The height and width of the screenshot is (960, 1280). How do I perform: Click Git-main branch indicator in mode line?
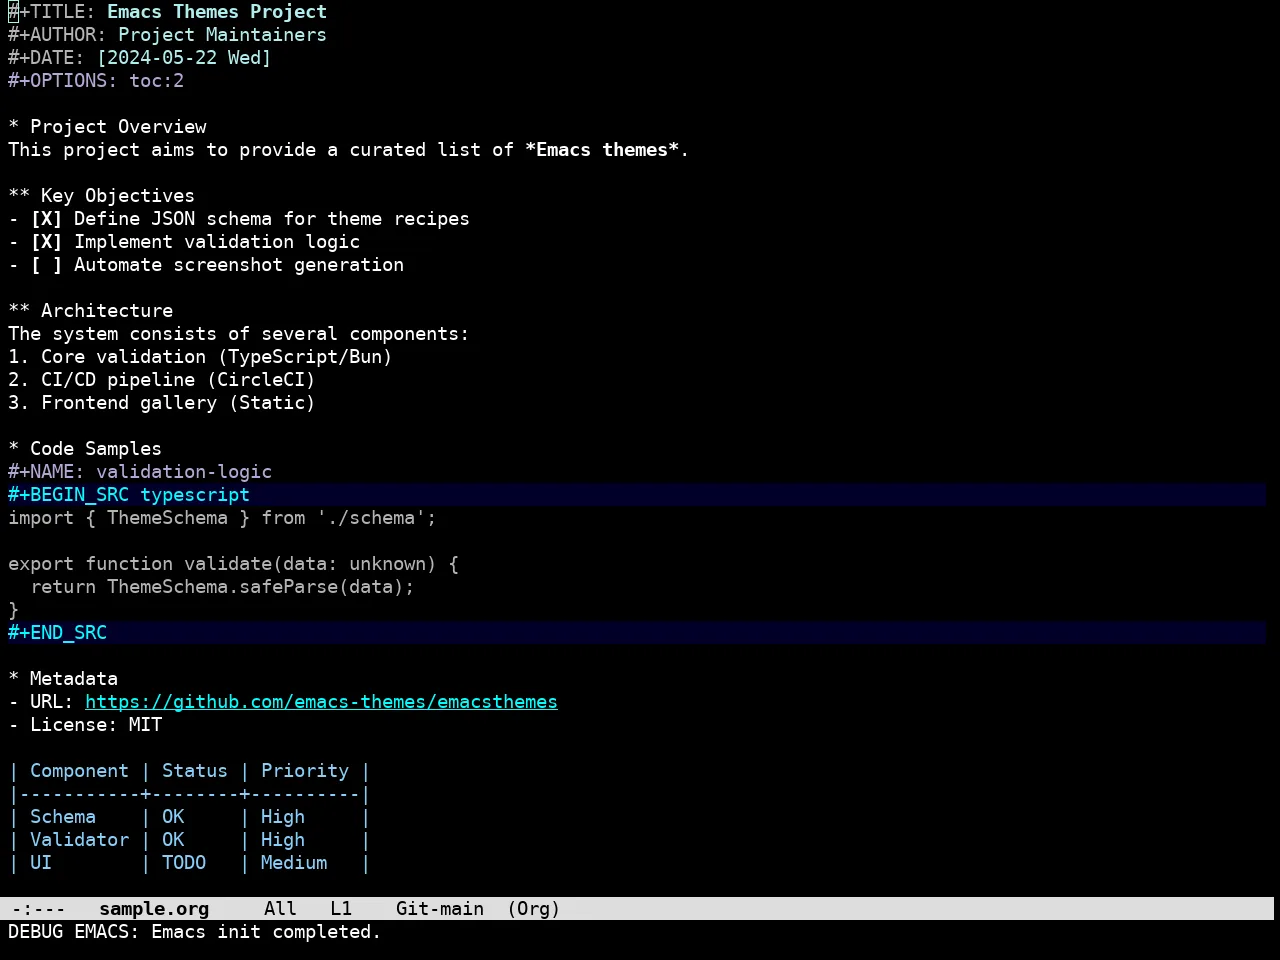click(x=440, y=909)
